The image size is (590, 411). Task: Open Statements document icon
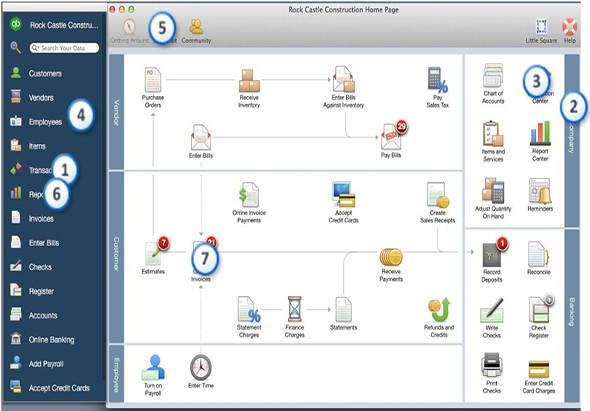tap(344, 309)
